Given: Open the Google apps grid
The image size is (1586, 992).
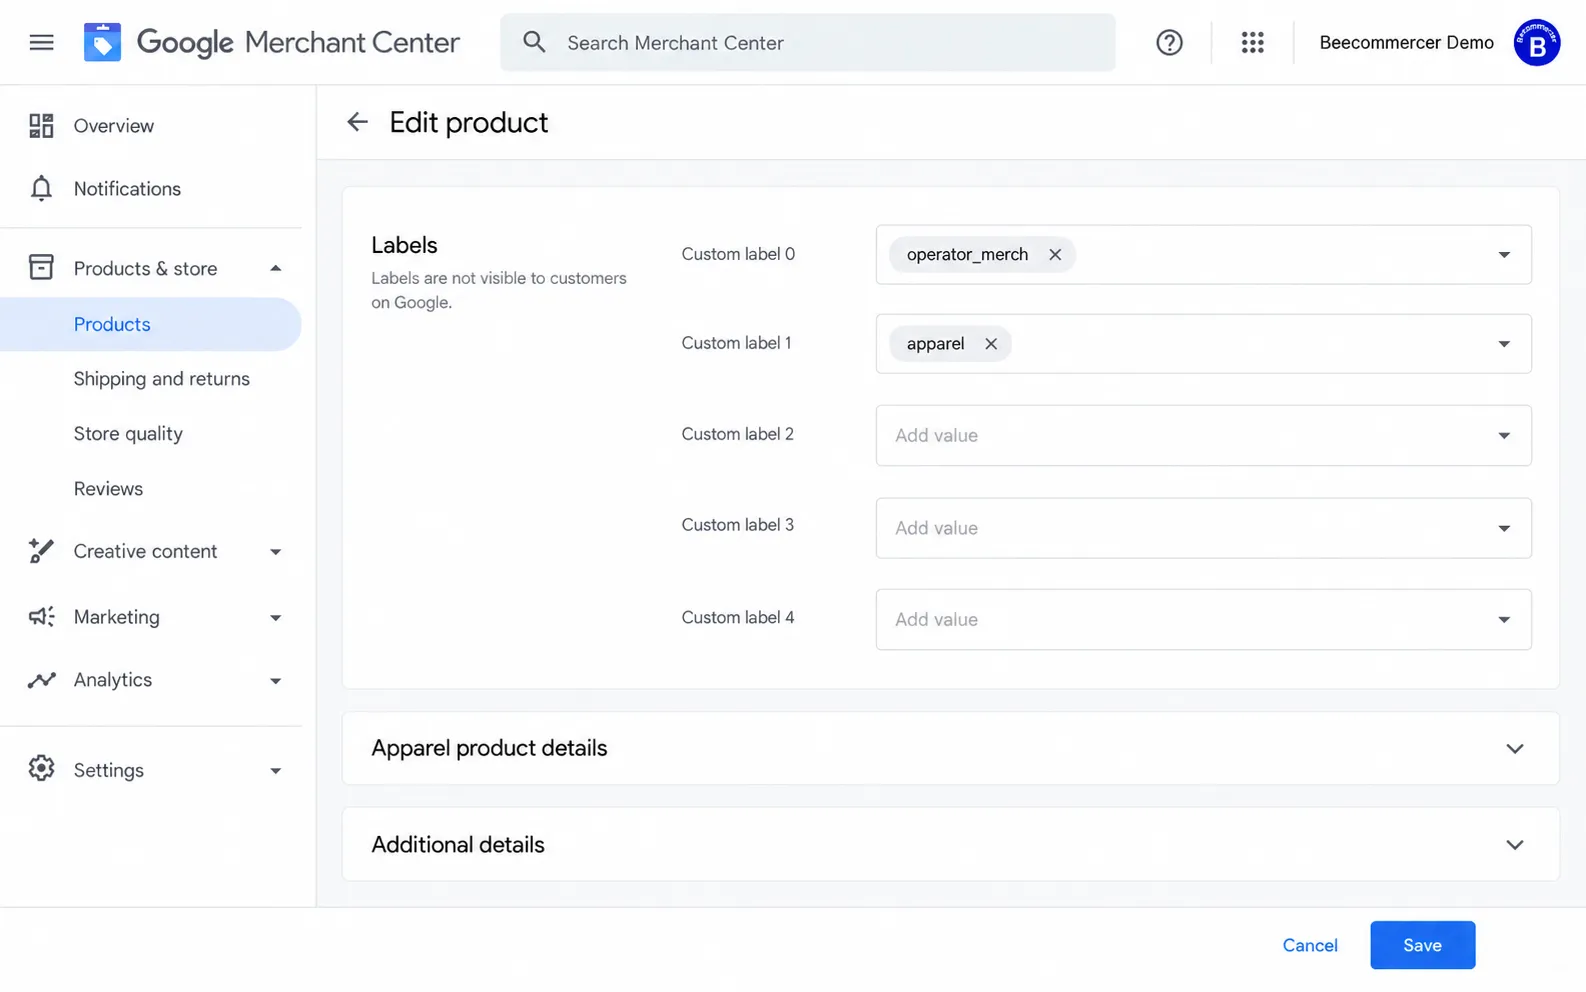Looking at the screenshot, I should [1252, 42].
